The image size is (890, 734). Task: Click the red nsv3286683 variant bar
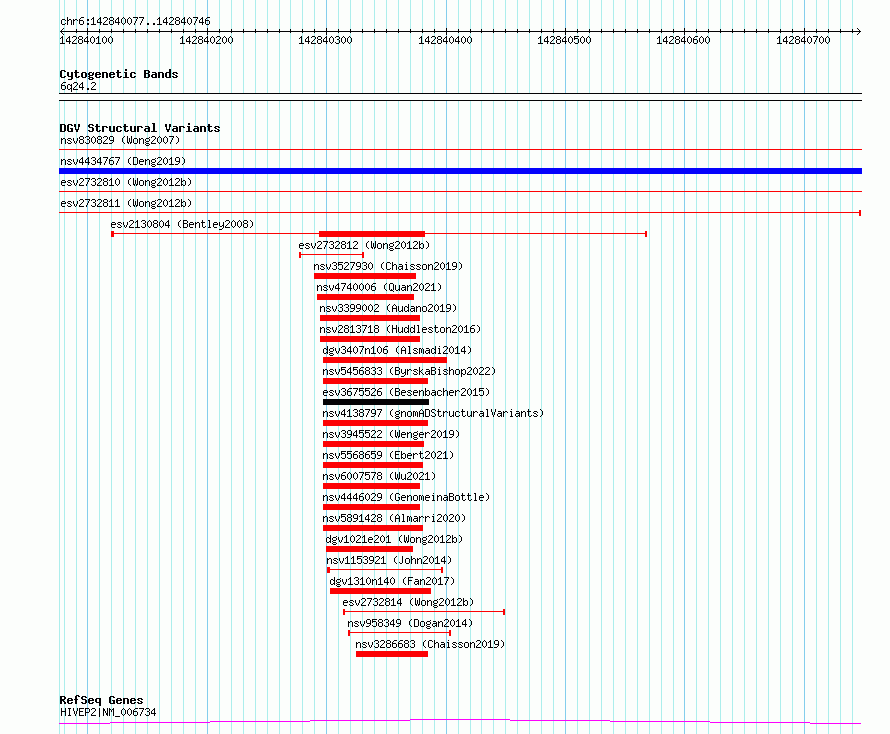(x=392, y=654)
